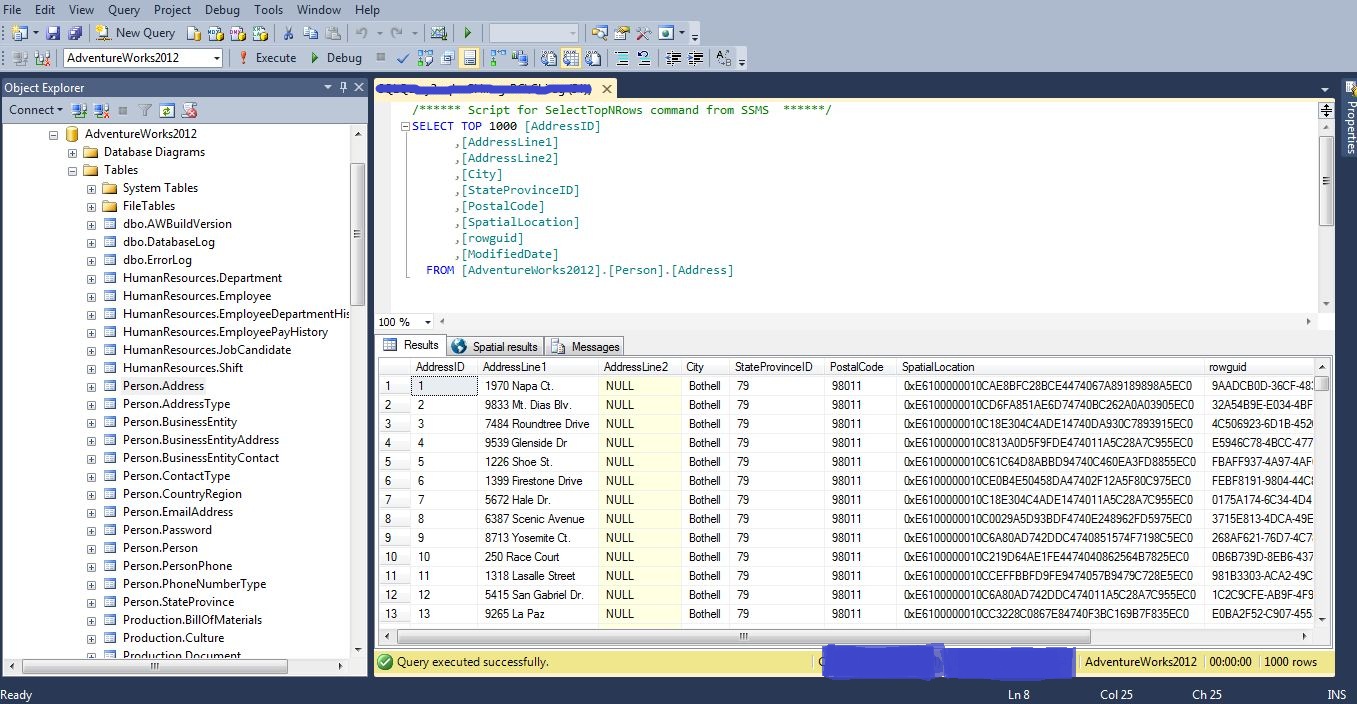Expand the Person.Address table node

[91, 386]
